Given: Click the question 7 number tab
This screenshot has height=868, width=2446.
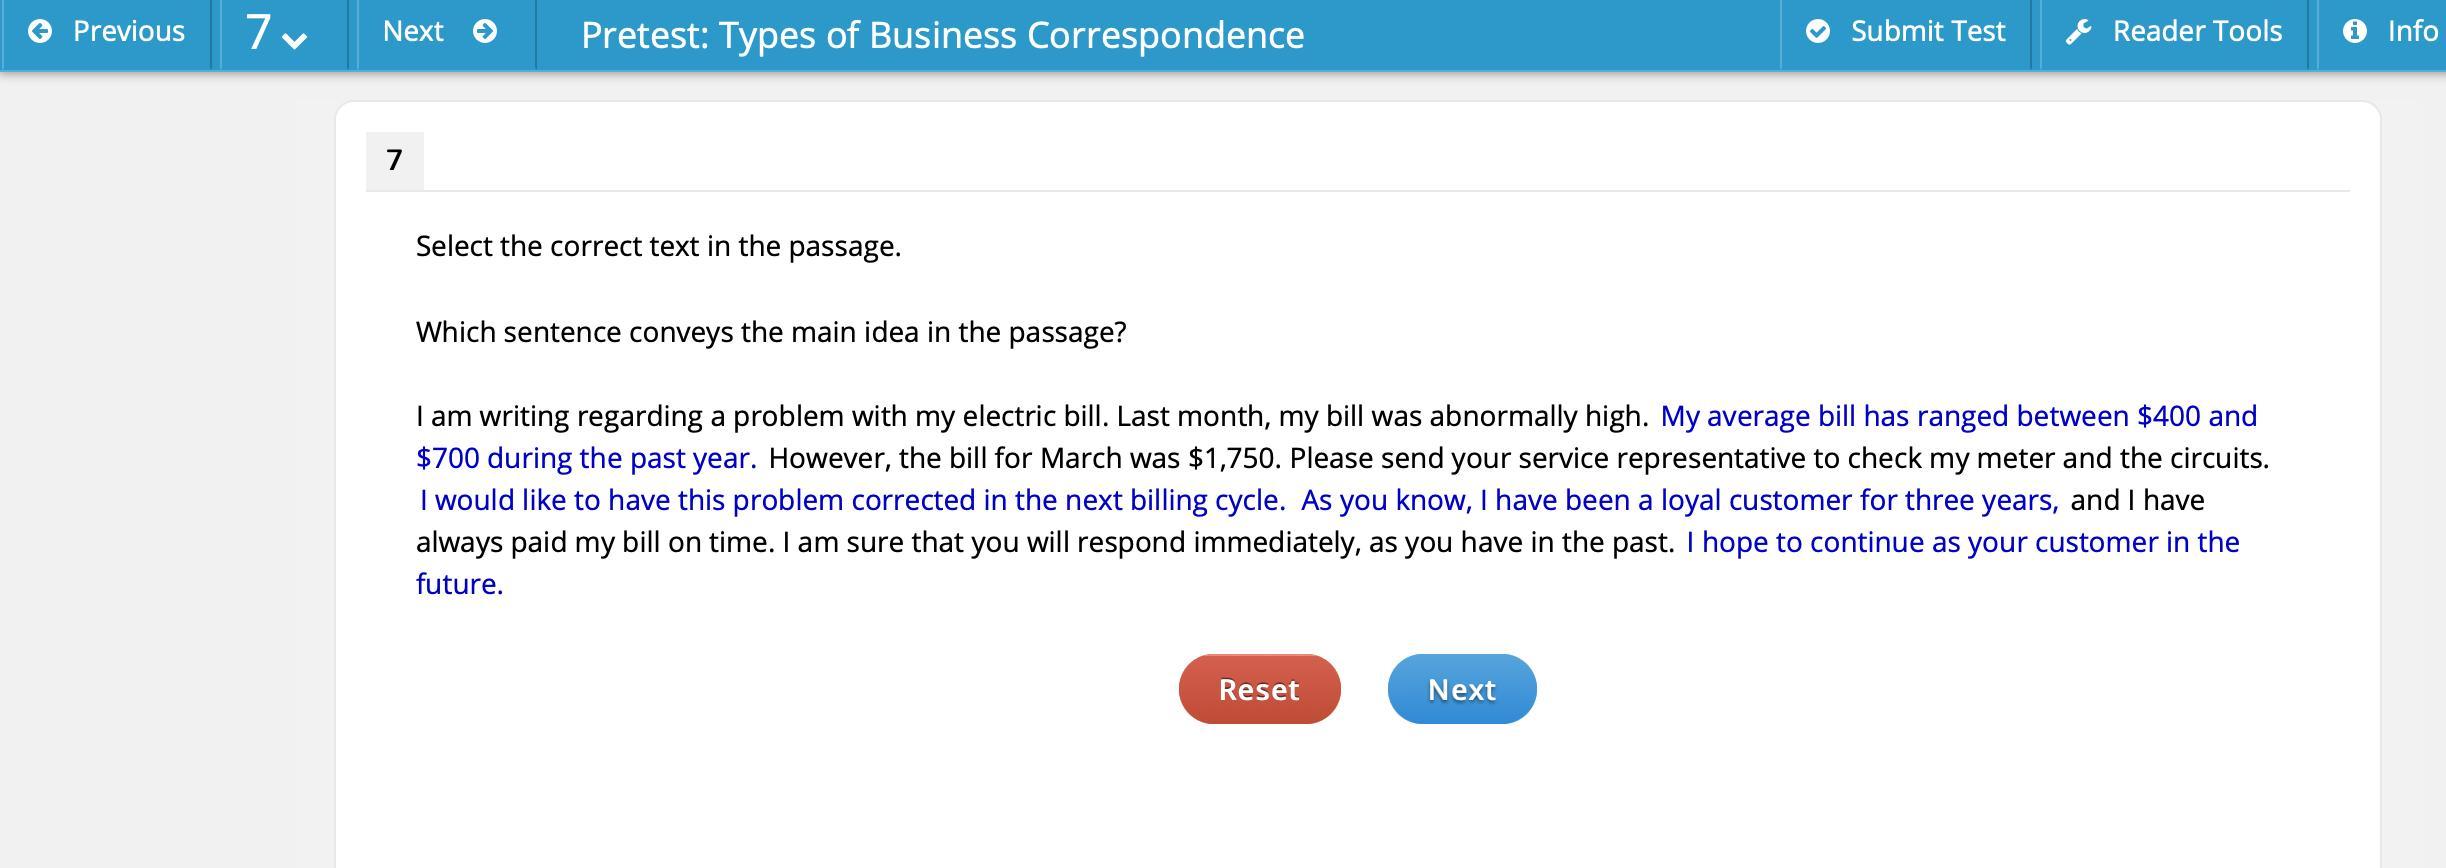Looking at the screenshot, I should pos(394,160).
